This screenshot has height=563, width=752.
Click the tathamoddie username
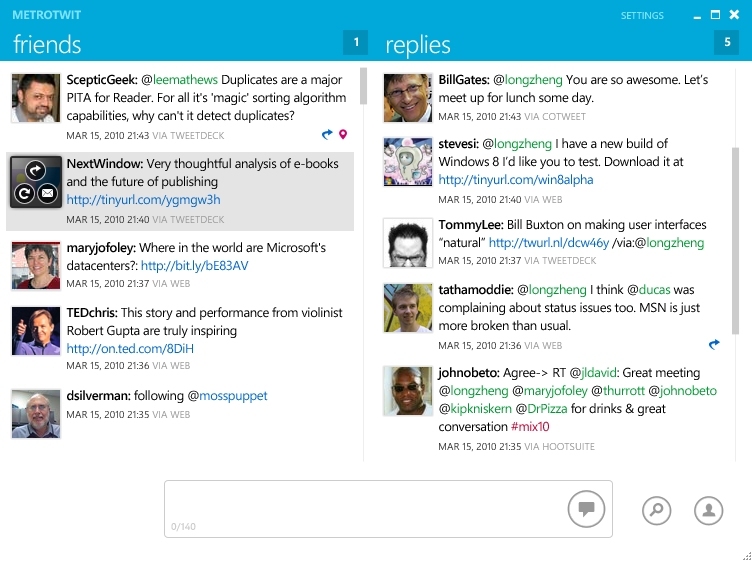pos(476,290)
